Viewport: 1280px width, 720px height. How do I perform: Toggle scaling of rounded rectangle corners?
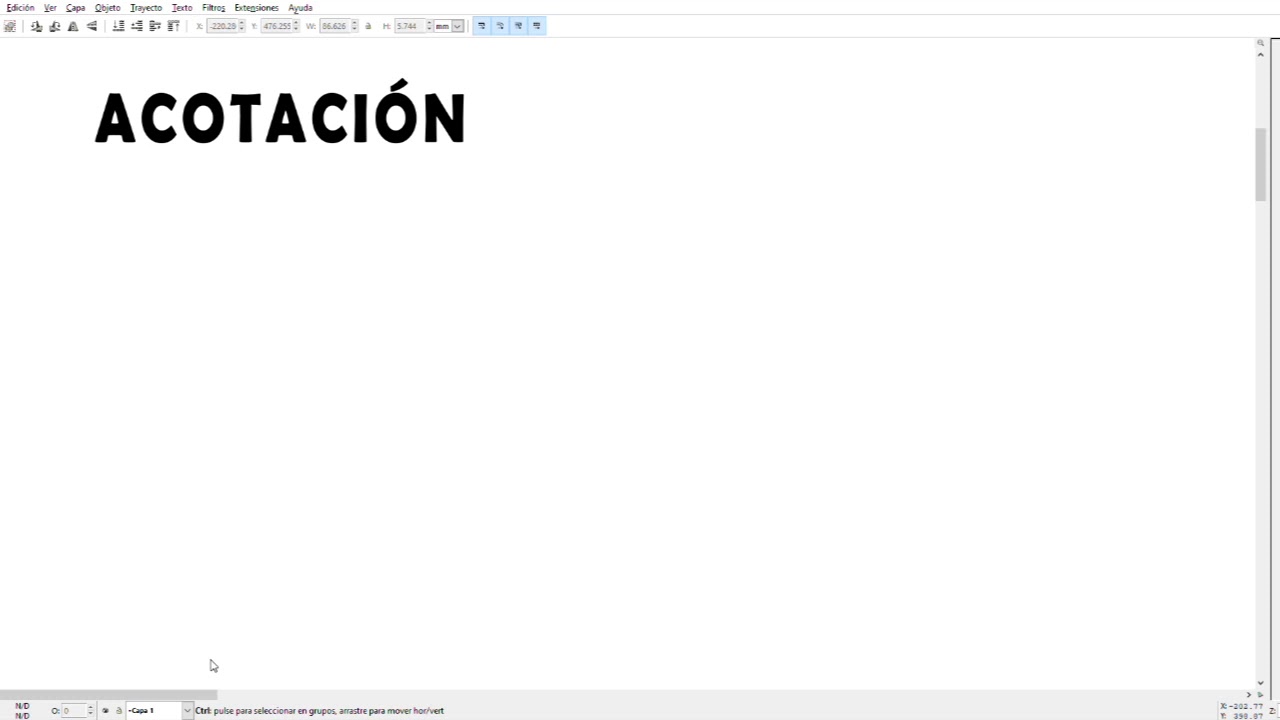click(500, 26)
